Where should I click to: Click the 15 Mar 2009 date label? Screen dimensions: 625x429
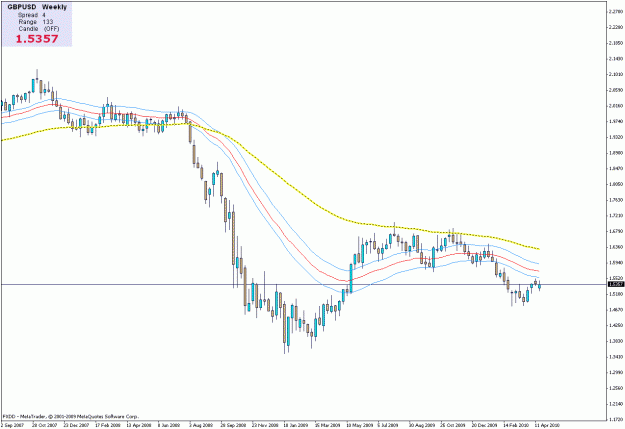pyautogui.click(x=328, y=425)
